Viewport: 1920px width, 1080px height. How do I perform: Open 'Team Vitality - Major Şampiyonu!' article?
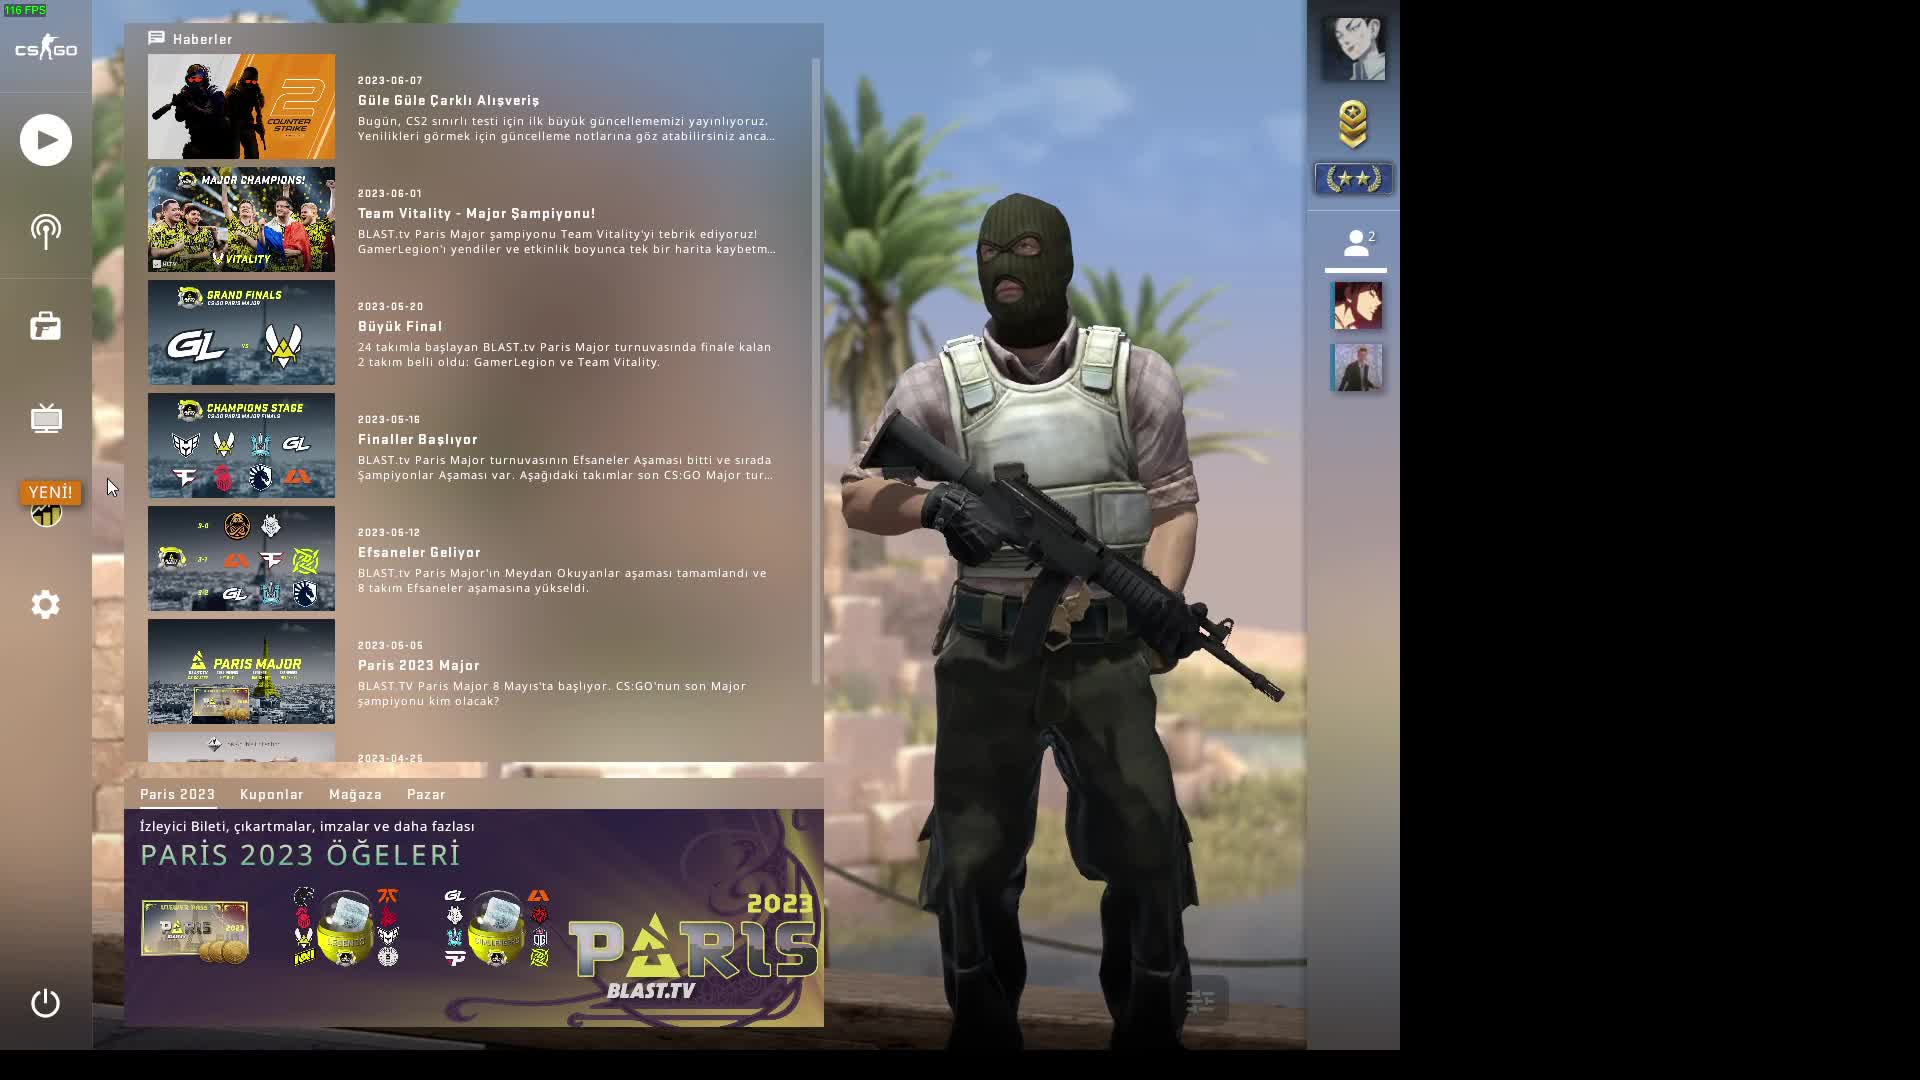click(476, 213)
